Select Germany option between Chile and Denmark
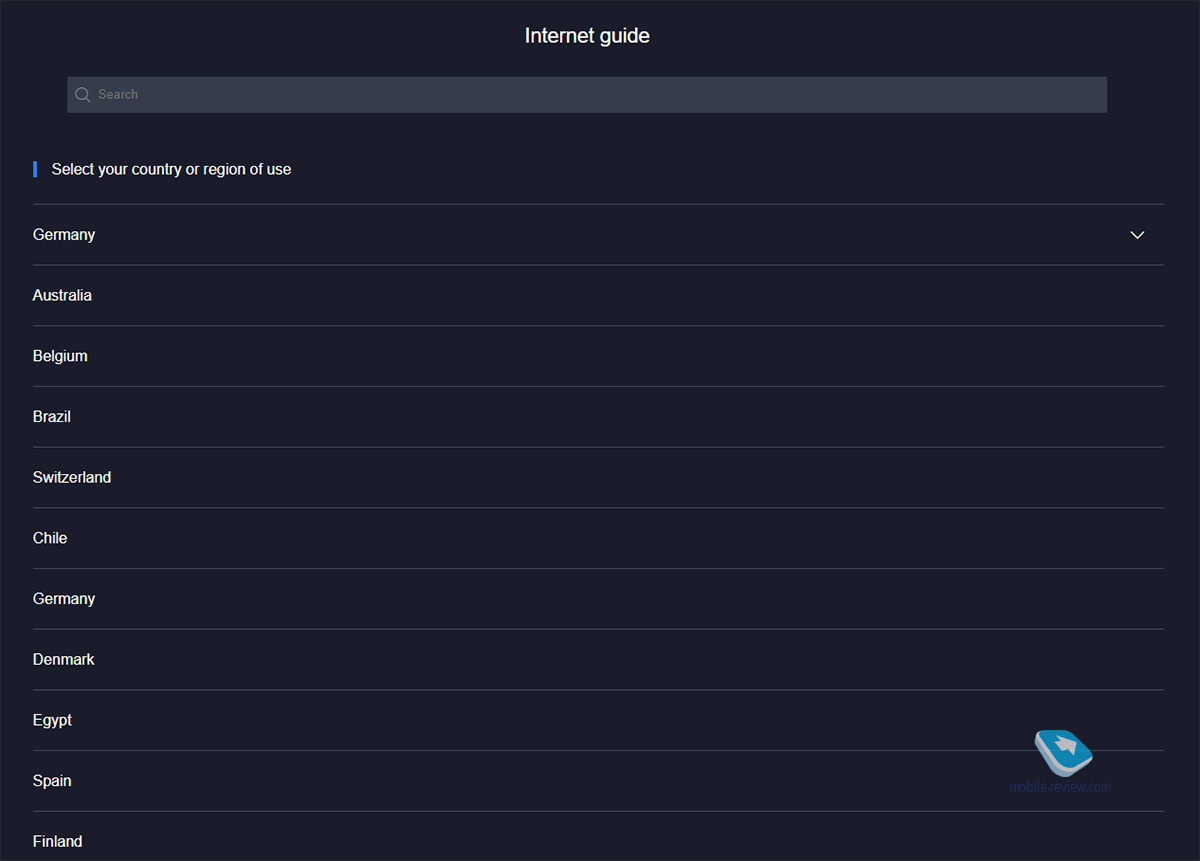1200x861 pixels. tap(64, 599)
